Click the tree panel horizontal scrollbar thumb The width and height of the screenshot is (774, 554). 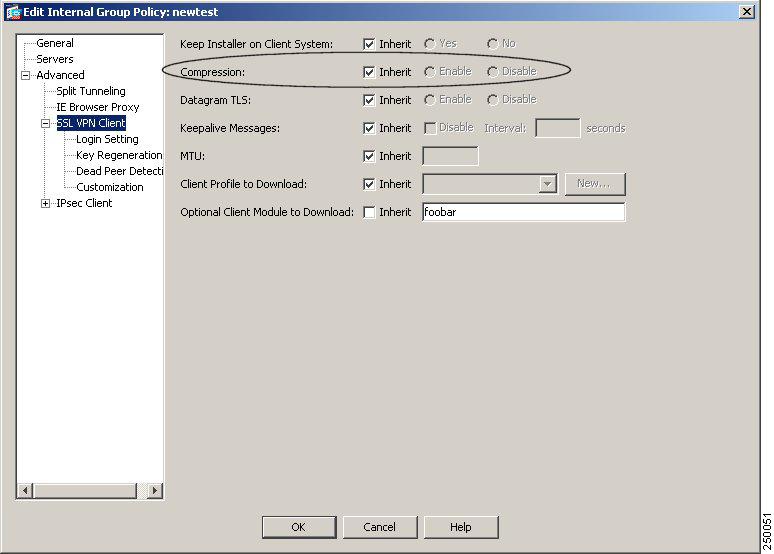(x=84, y=491)
